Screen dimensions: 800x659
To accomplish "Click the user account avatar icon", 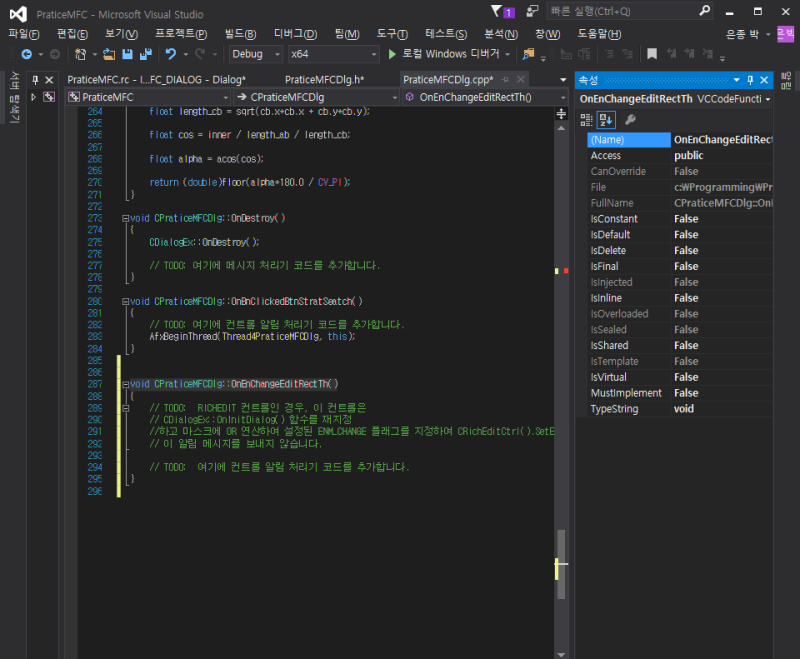I will (x=786, y=34).
